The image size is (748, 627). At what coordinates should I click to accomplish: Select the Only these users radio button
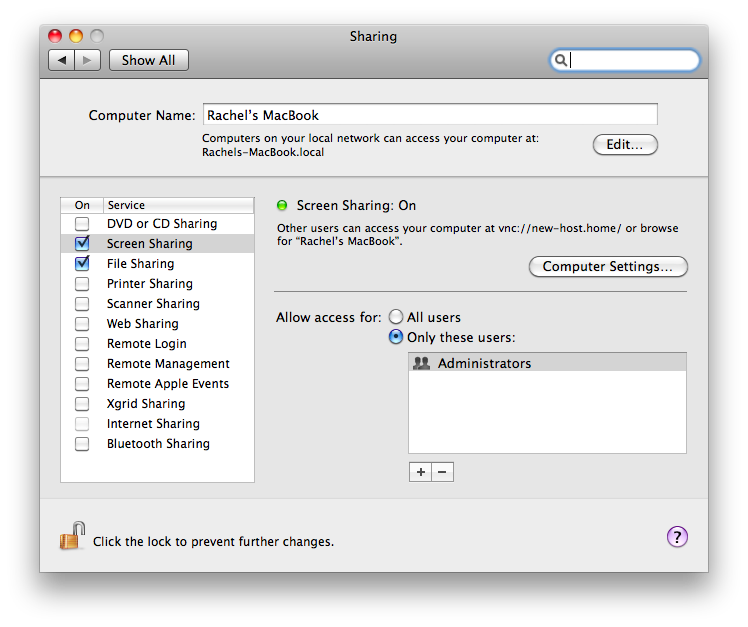(395, 337)
